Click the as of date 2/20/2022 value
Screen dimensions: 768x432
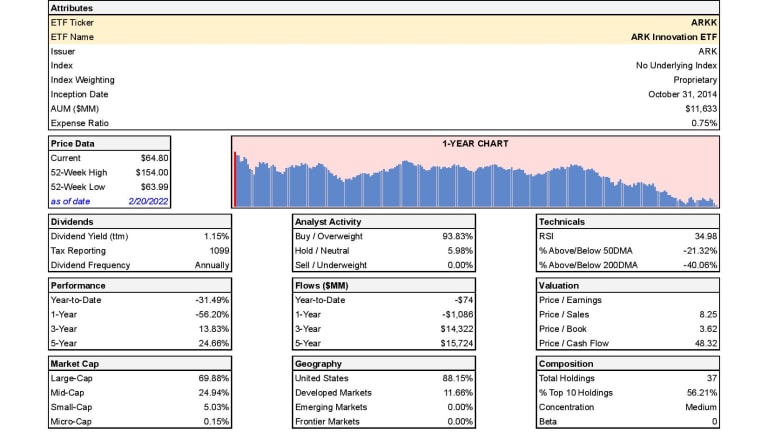point(148,201)
